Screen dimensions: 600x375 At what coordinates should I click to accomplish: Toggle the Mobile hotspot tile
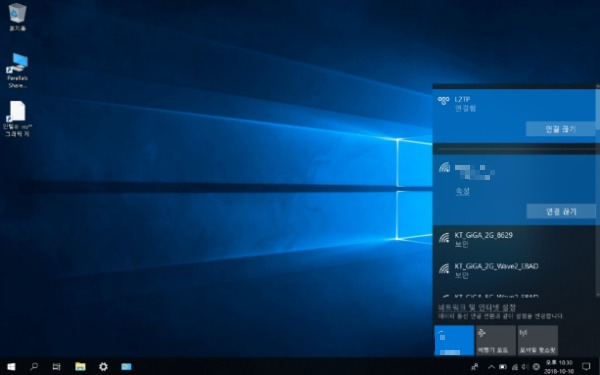(537, 340)
